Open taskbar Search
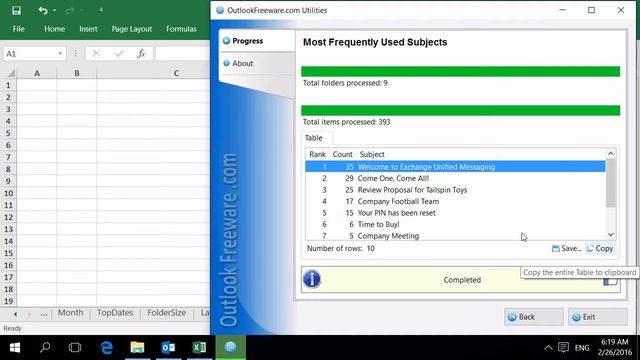The image size is (640, 360). point(45,347)
